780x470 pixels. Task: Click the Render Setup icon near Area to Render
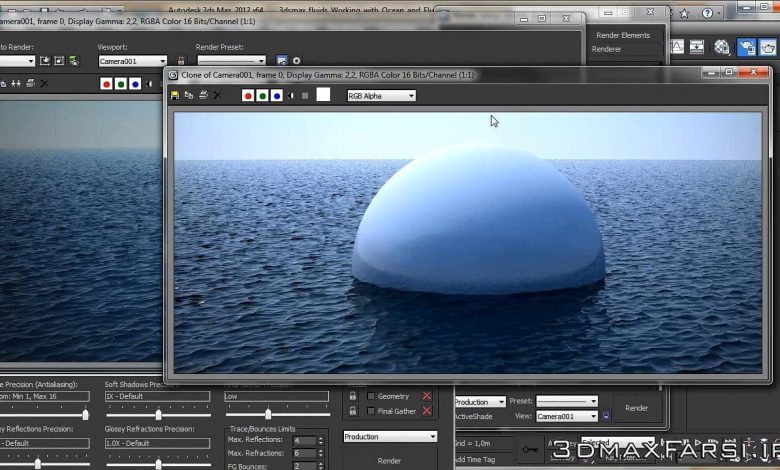pyautogui.click(x=74, y=61)
